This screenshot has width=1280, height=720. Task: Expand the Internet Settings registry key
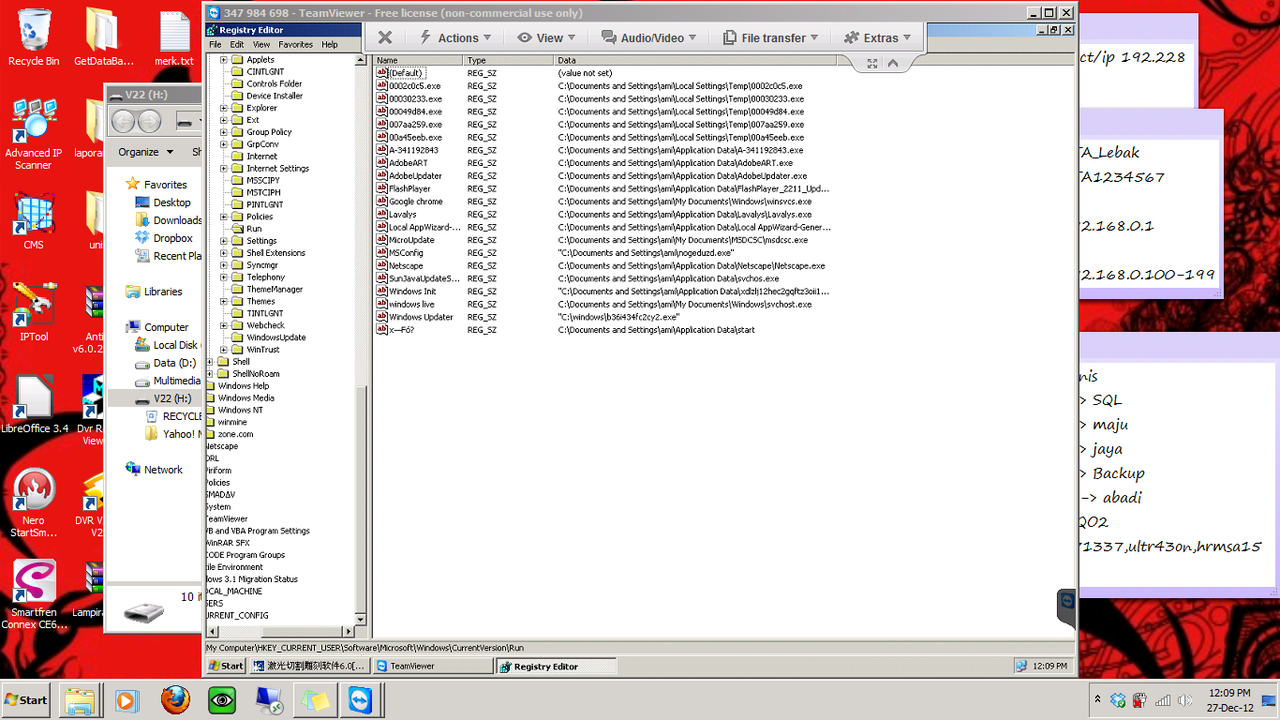pyautogui.click(x=224, y=169)
